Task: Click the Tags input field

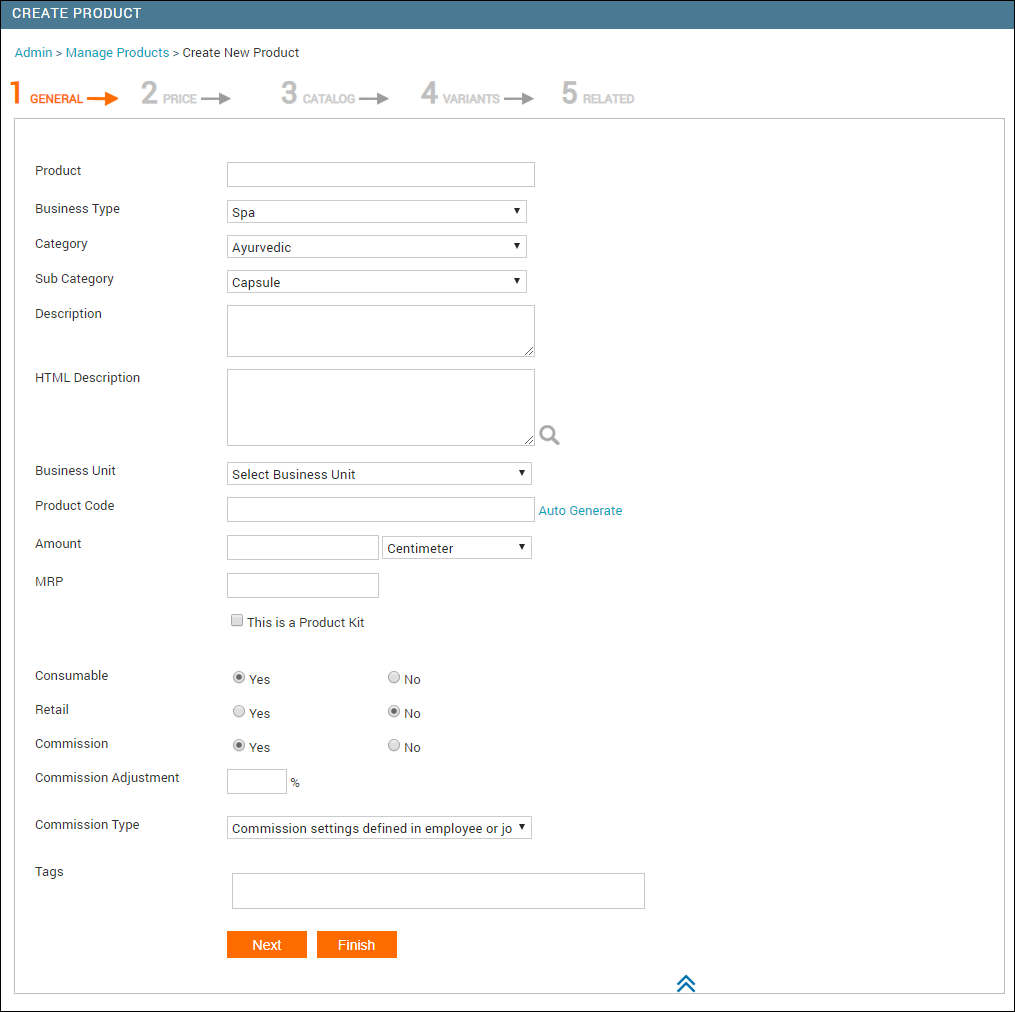Action: [438, 891]
